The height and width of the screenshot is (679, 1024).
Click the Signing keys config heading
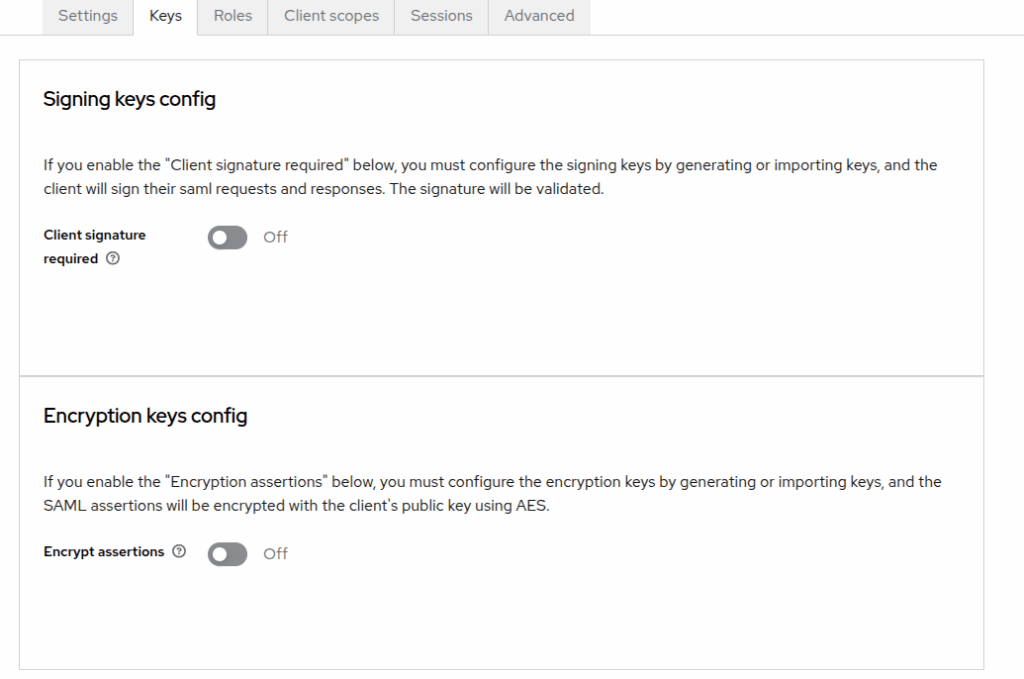129,99
